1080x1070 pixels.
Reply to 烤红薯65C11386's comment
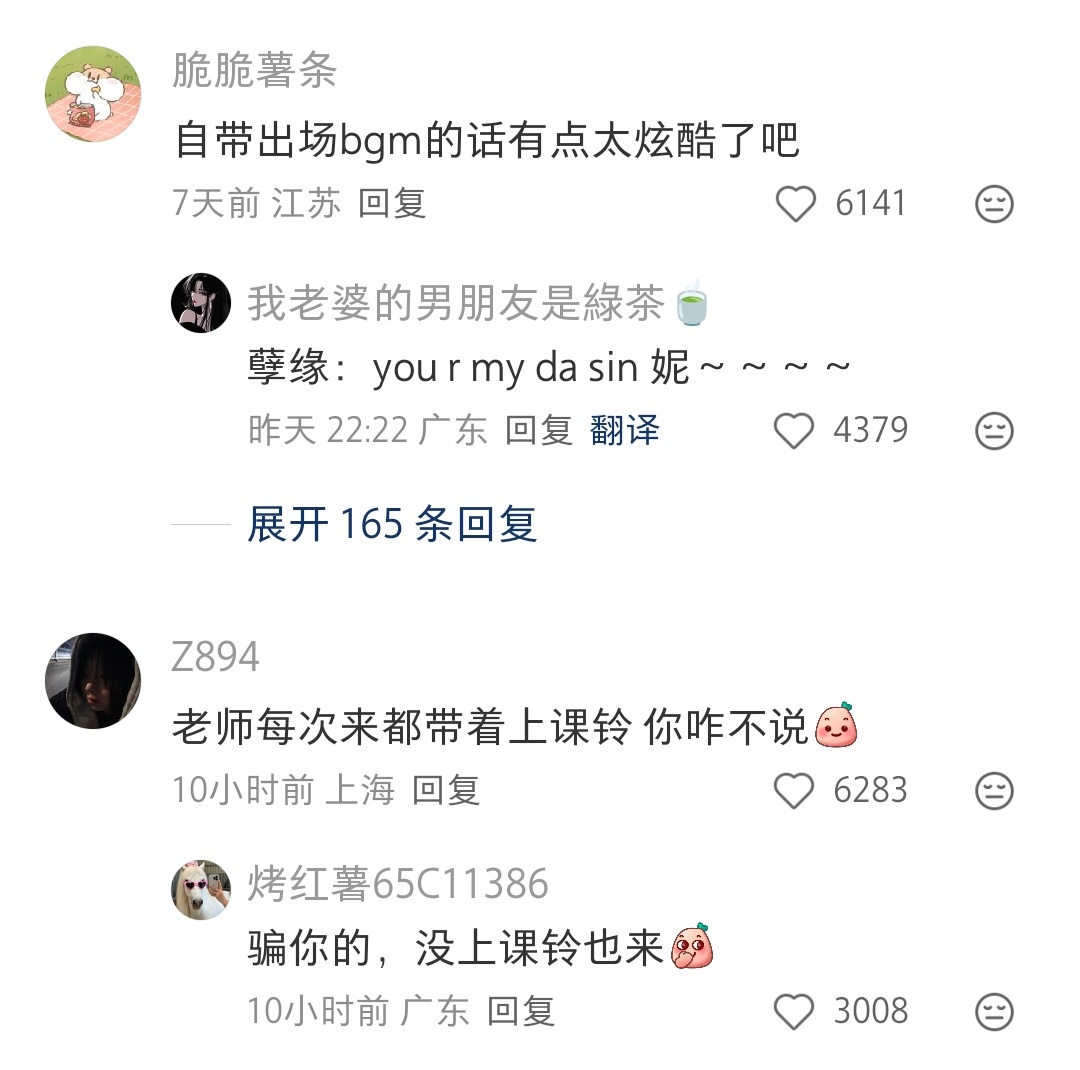click(x=521, y=1011)
